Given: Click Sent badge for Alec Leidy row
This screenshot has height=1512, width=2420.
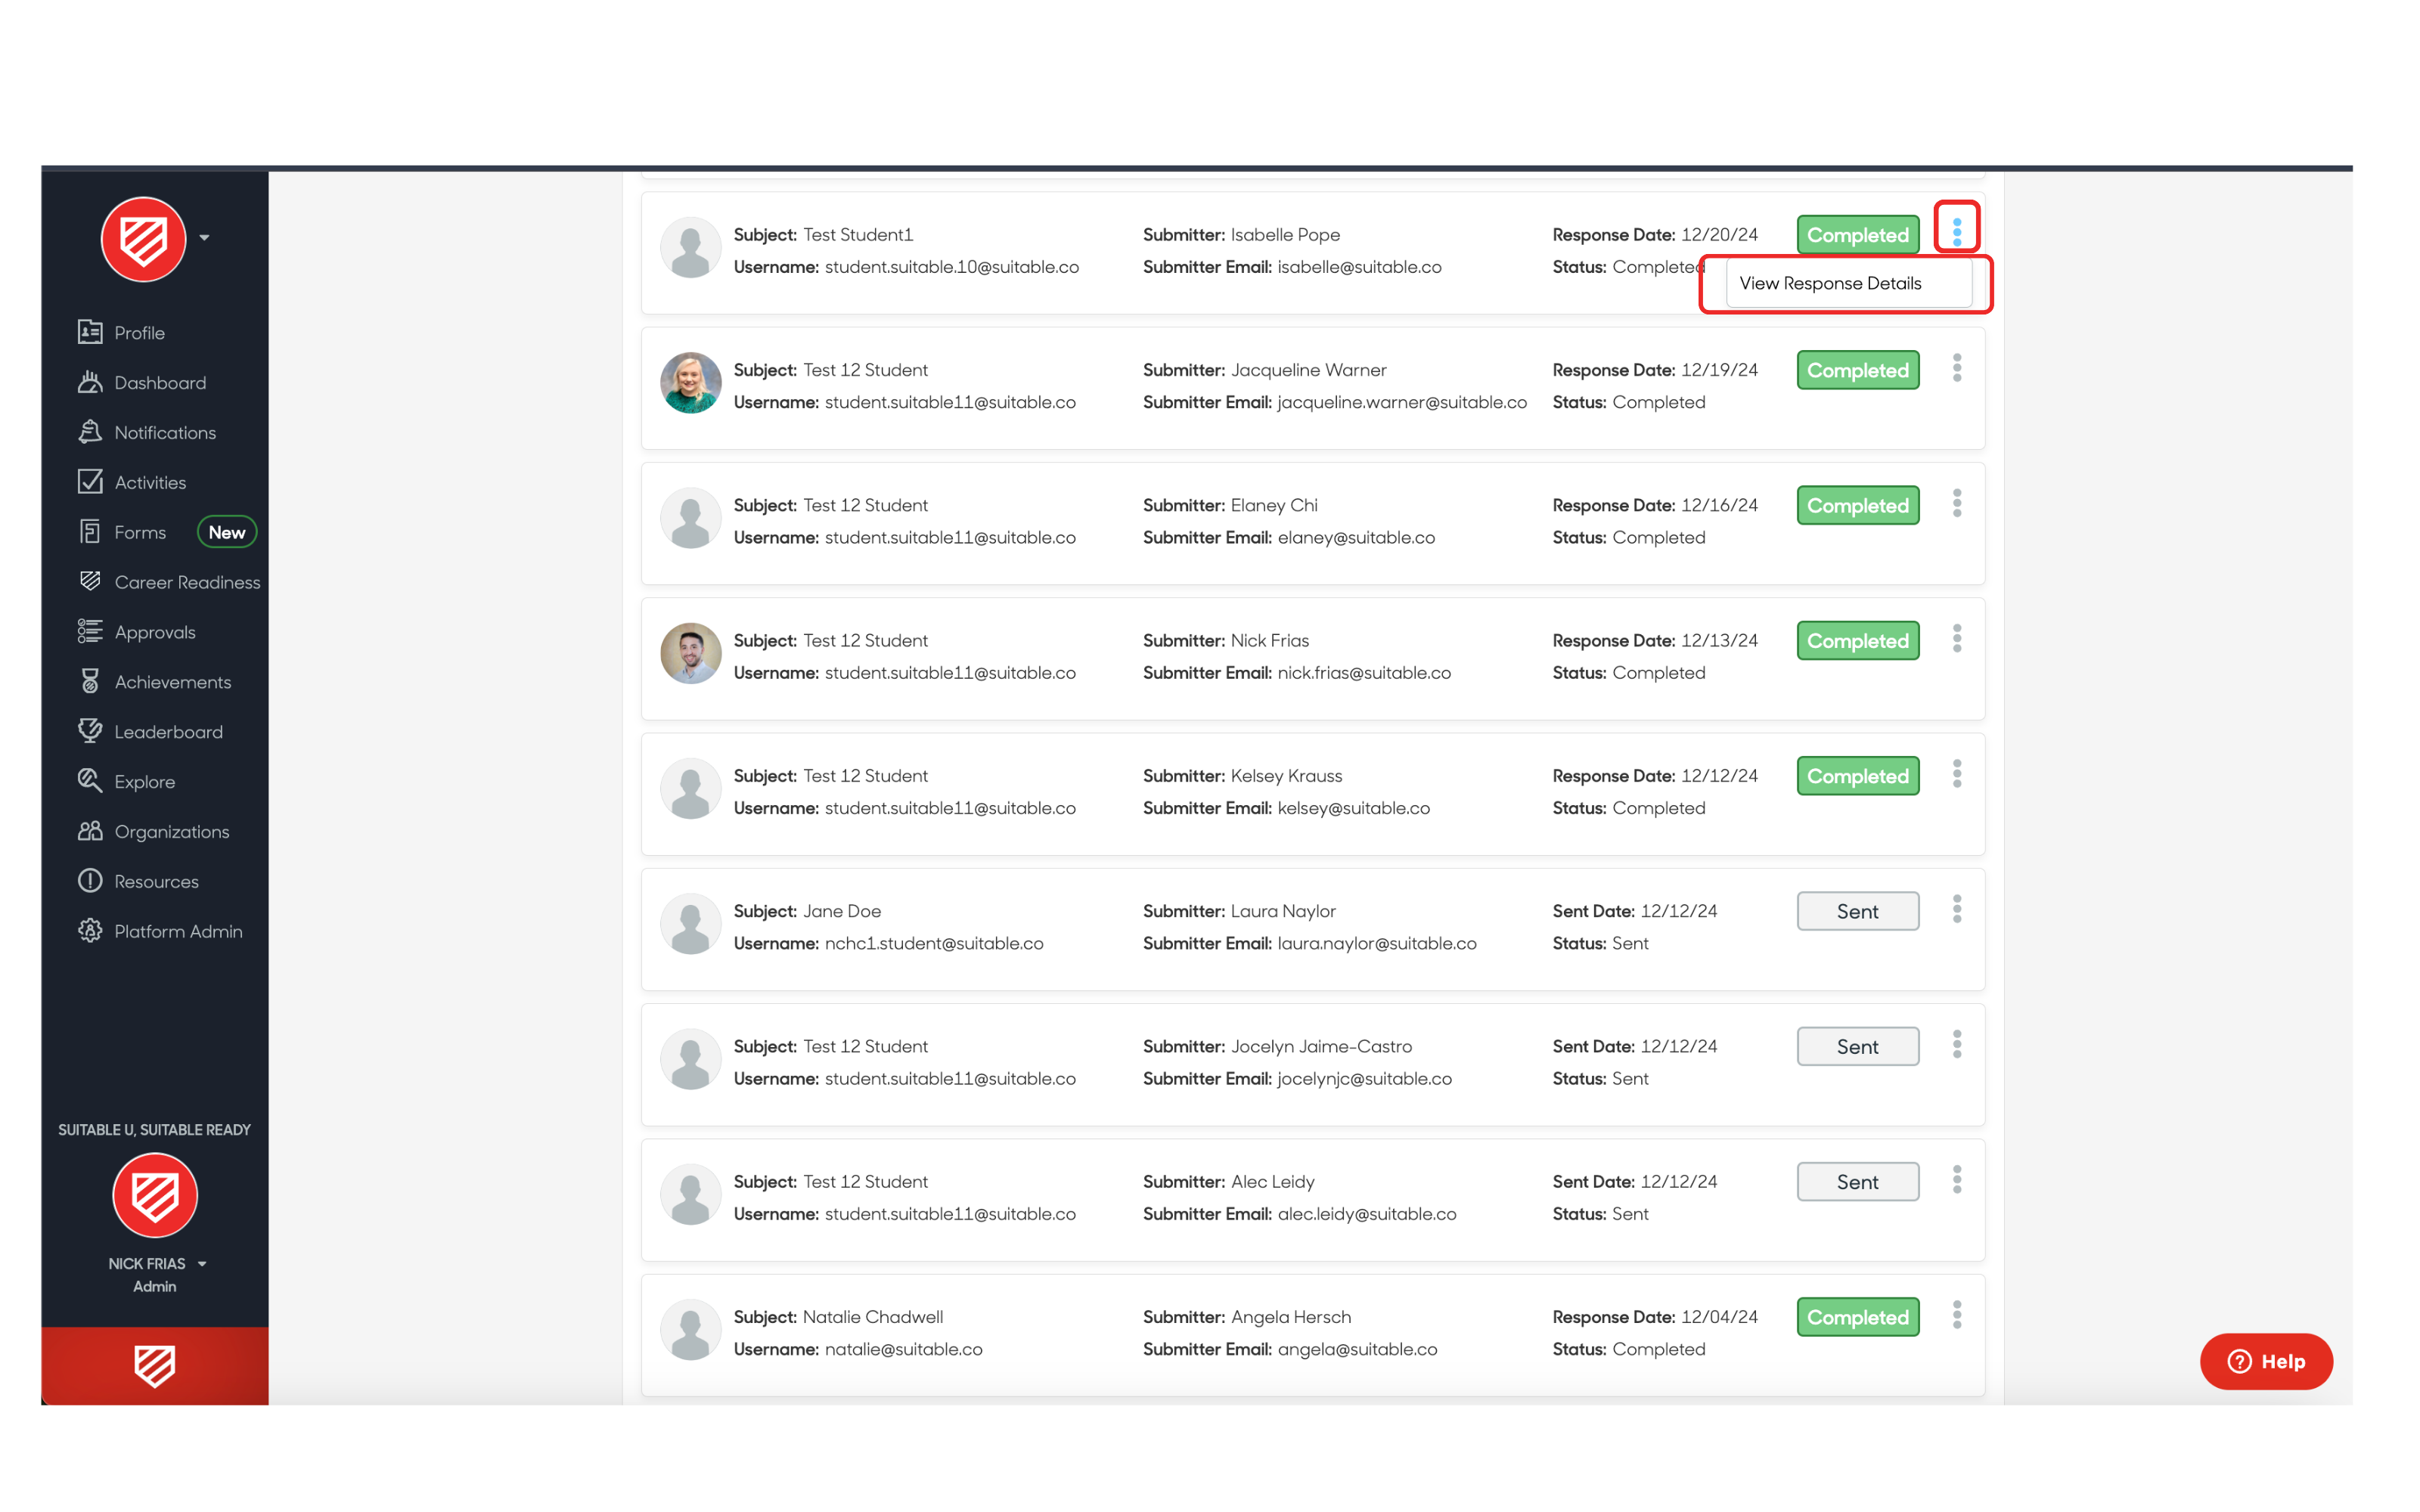Looking at the screenshot, I should [x=1857, y=1182].
